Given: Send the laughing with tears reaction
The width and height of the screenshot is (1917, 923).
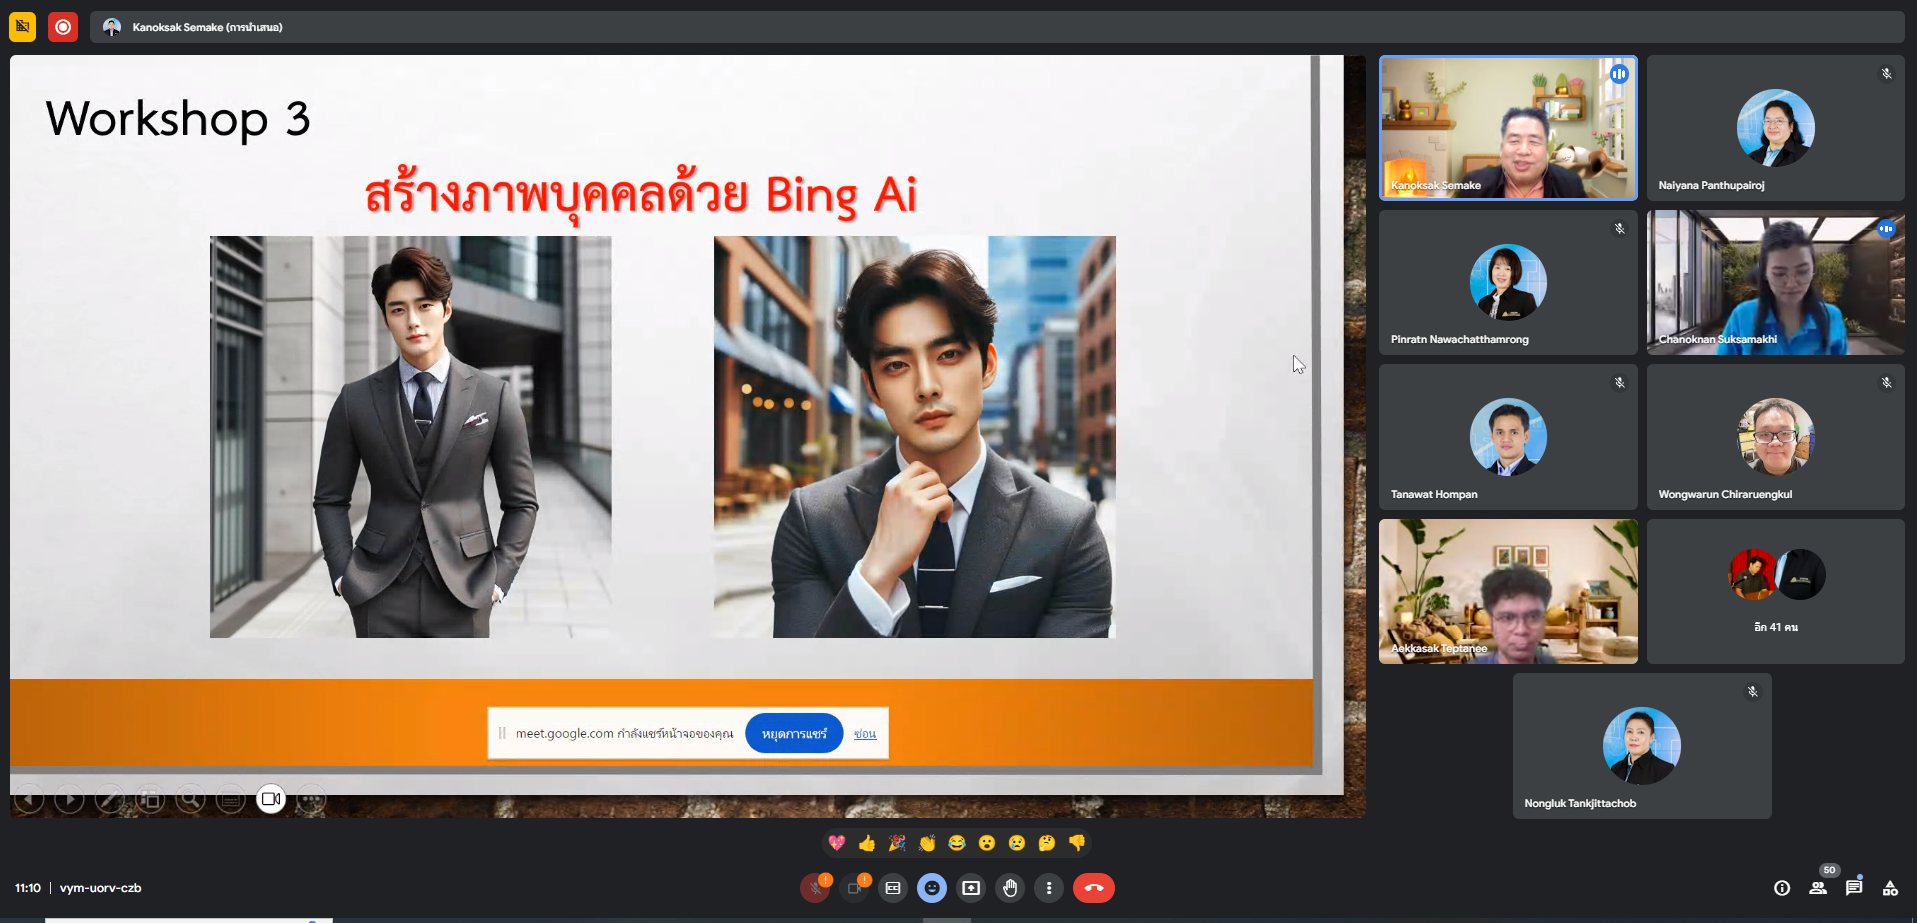Looking at the screenshot, I should 957,843.
